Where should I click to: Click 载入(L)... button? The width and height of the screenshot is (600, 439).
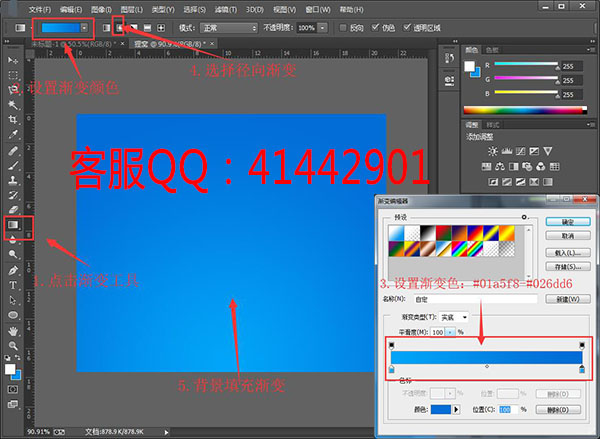click(568, 253)
